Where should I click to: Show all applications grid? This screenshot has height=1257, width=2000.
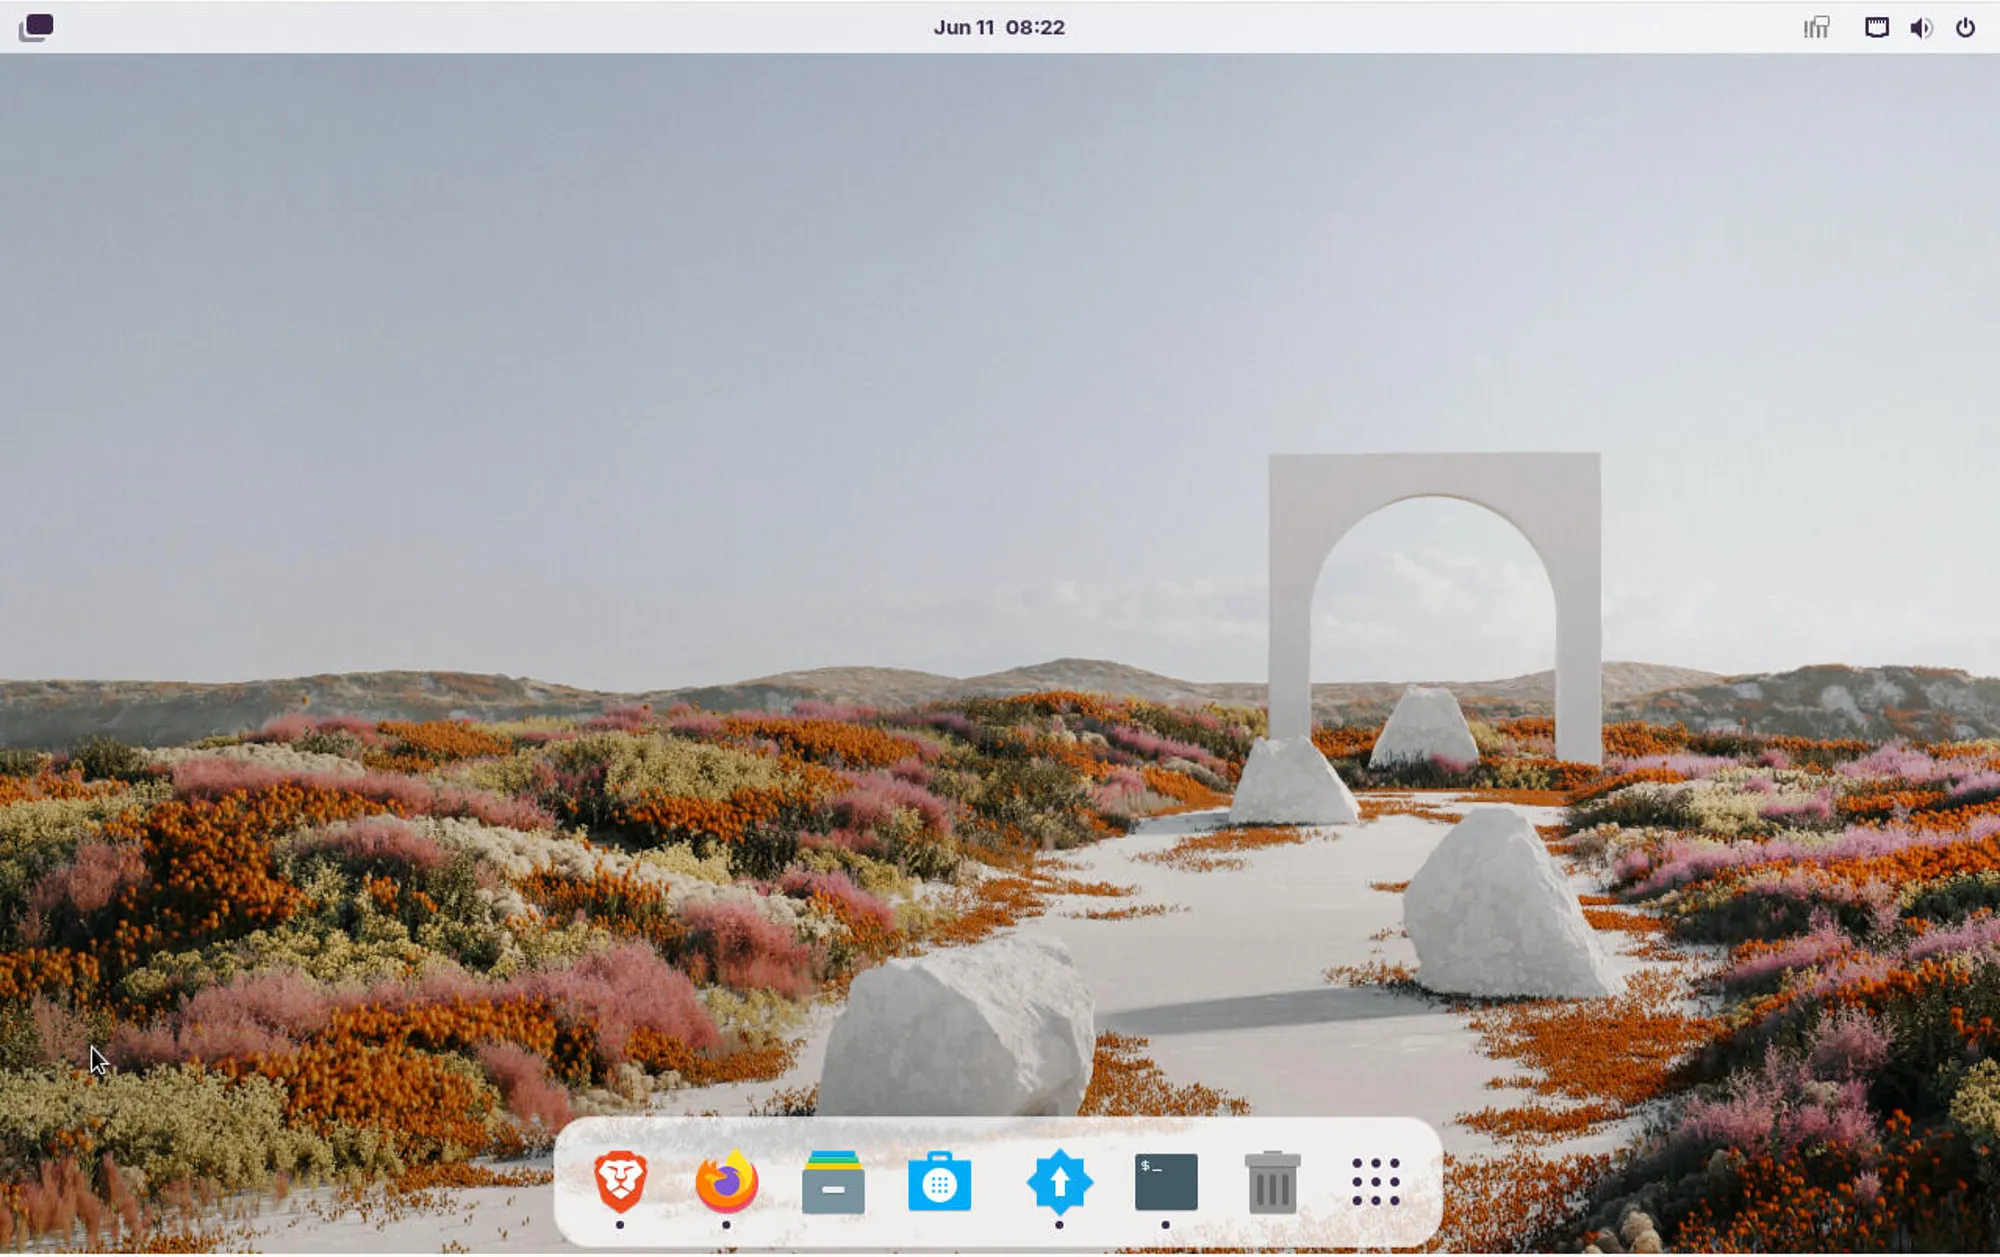1375,1181
